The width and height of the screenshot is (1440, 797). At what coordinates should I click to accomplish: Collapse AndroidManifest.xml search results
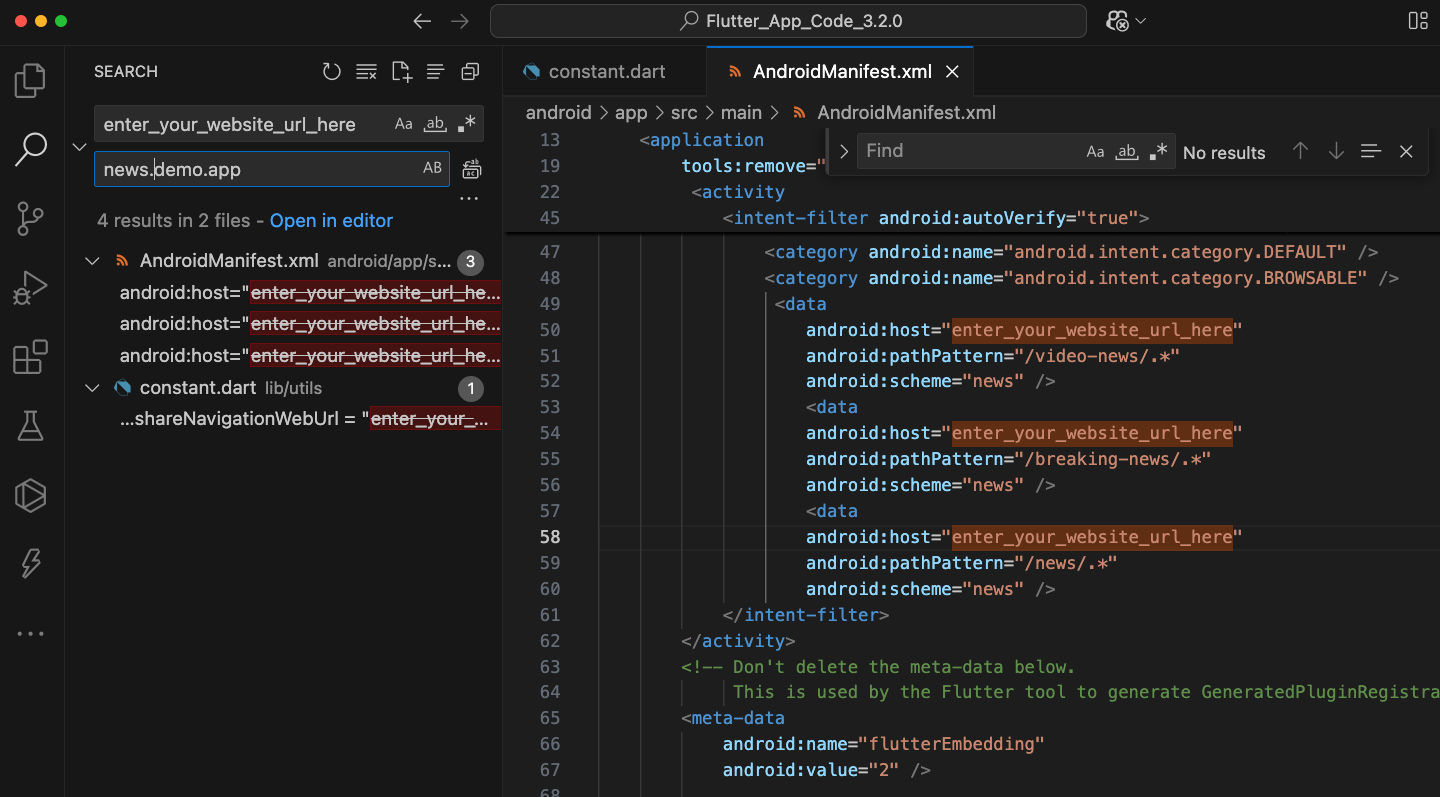pyautogui.click(x=93, y=261)
